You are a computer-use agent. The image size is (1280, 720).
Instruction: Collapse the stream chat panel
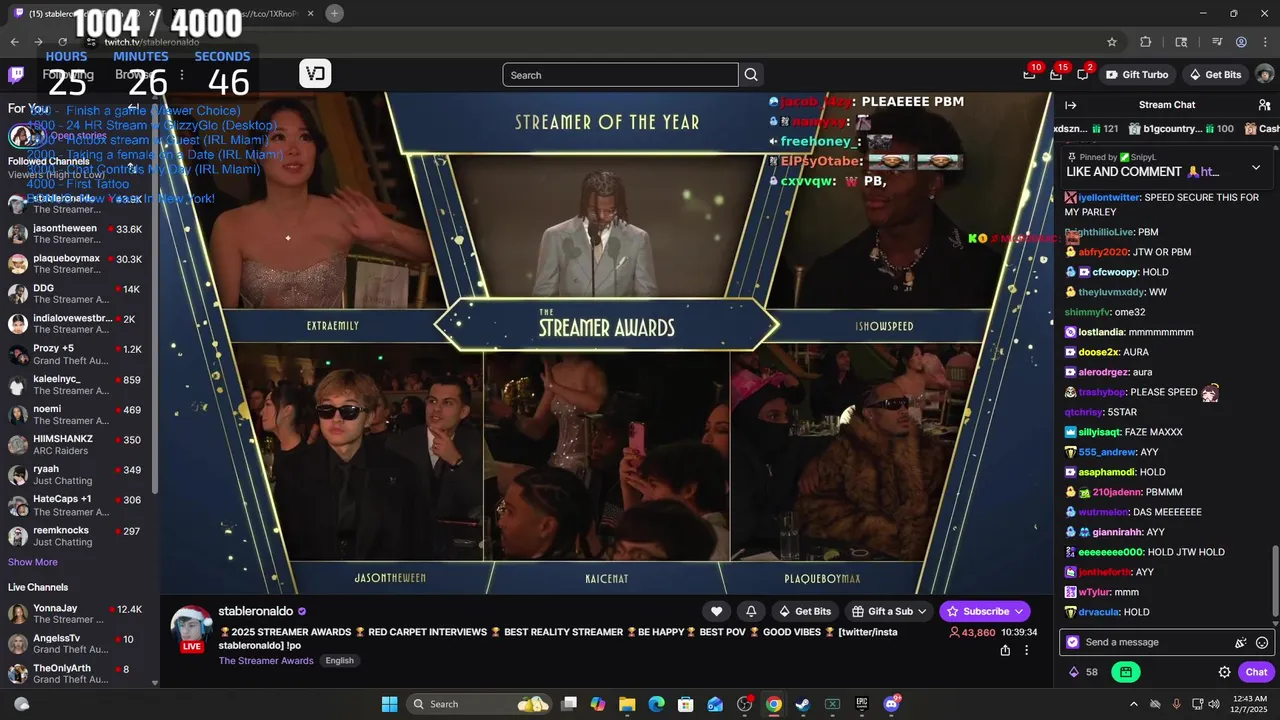coord(1070,105)
